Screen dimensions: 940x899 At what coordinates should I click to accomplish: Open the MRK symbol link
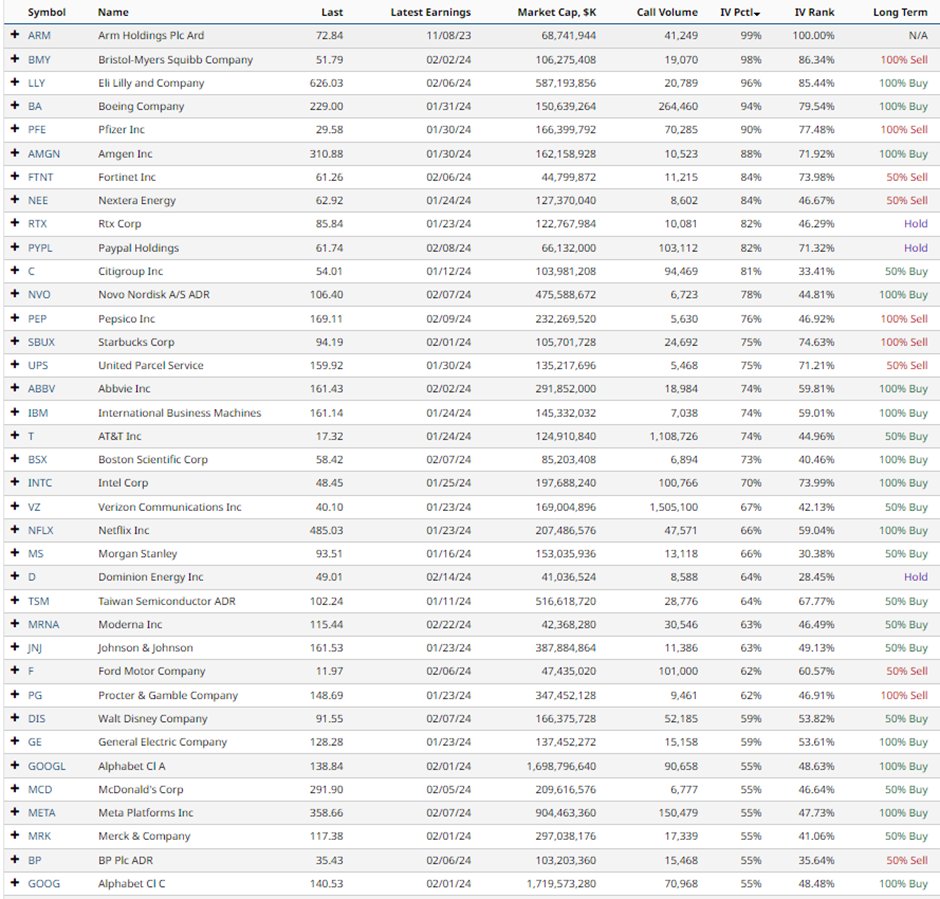[x=40, y=835]
